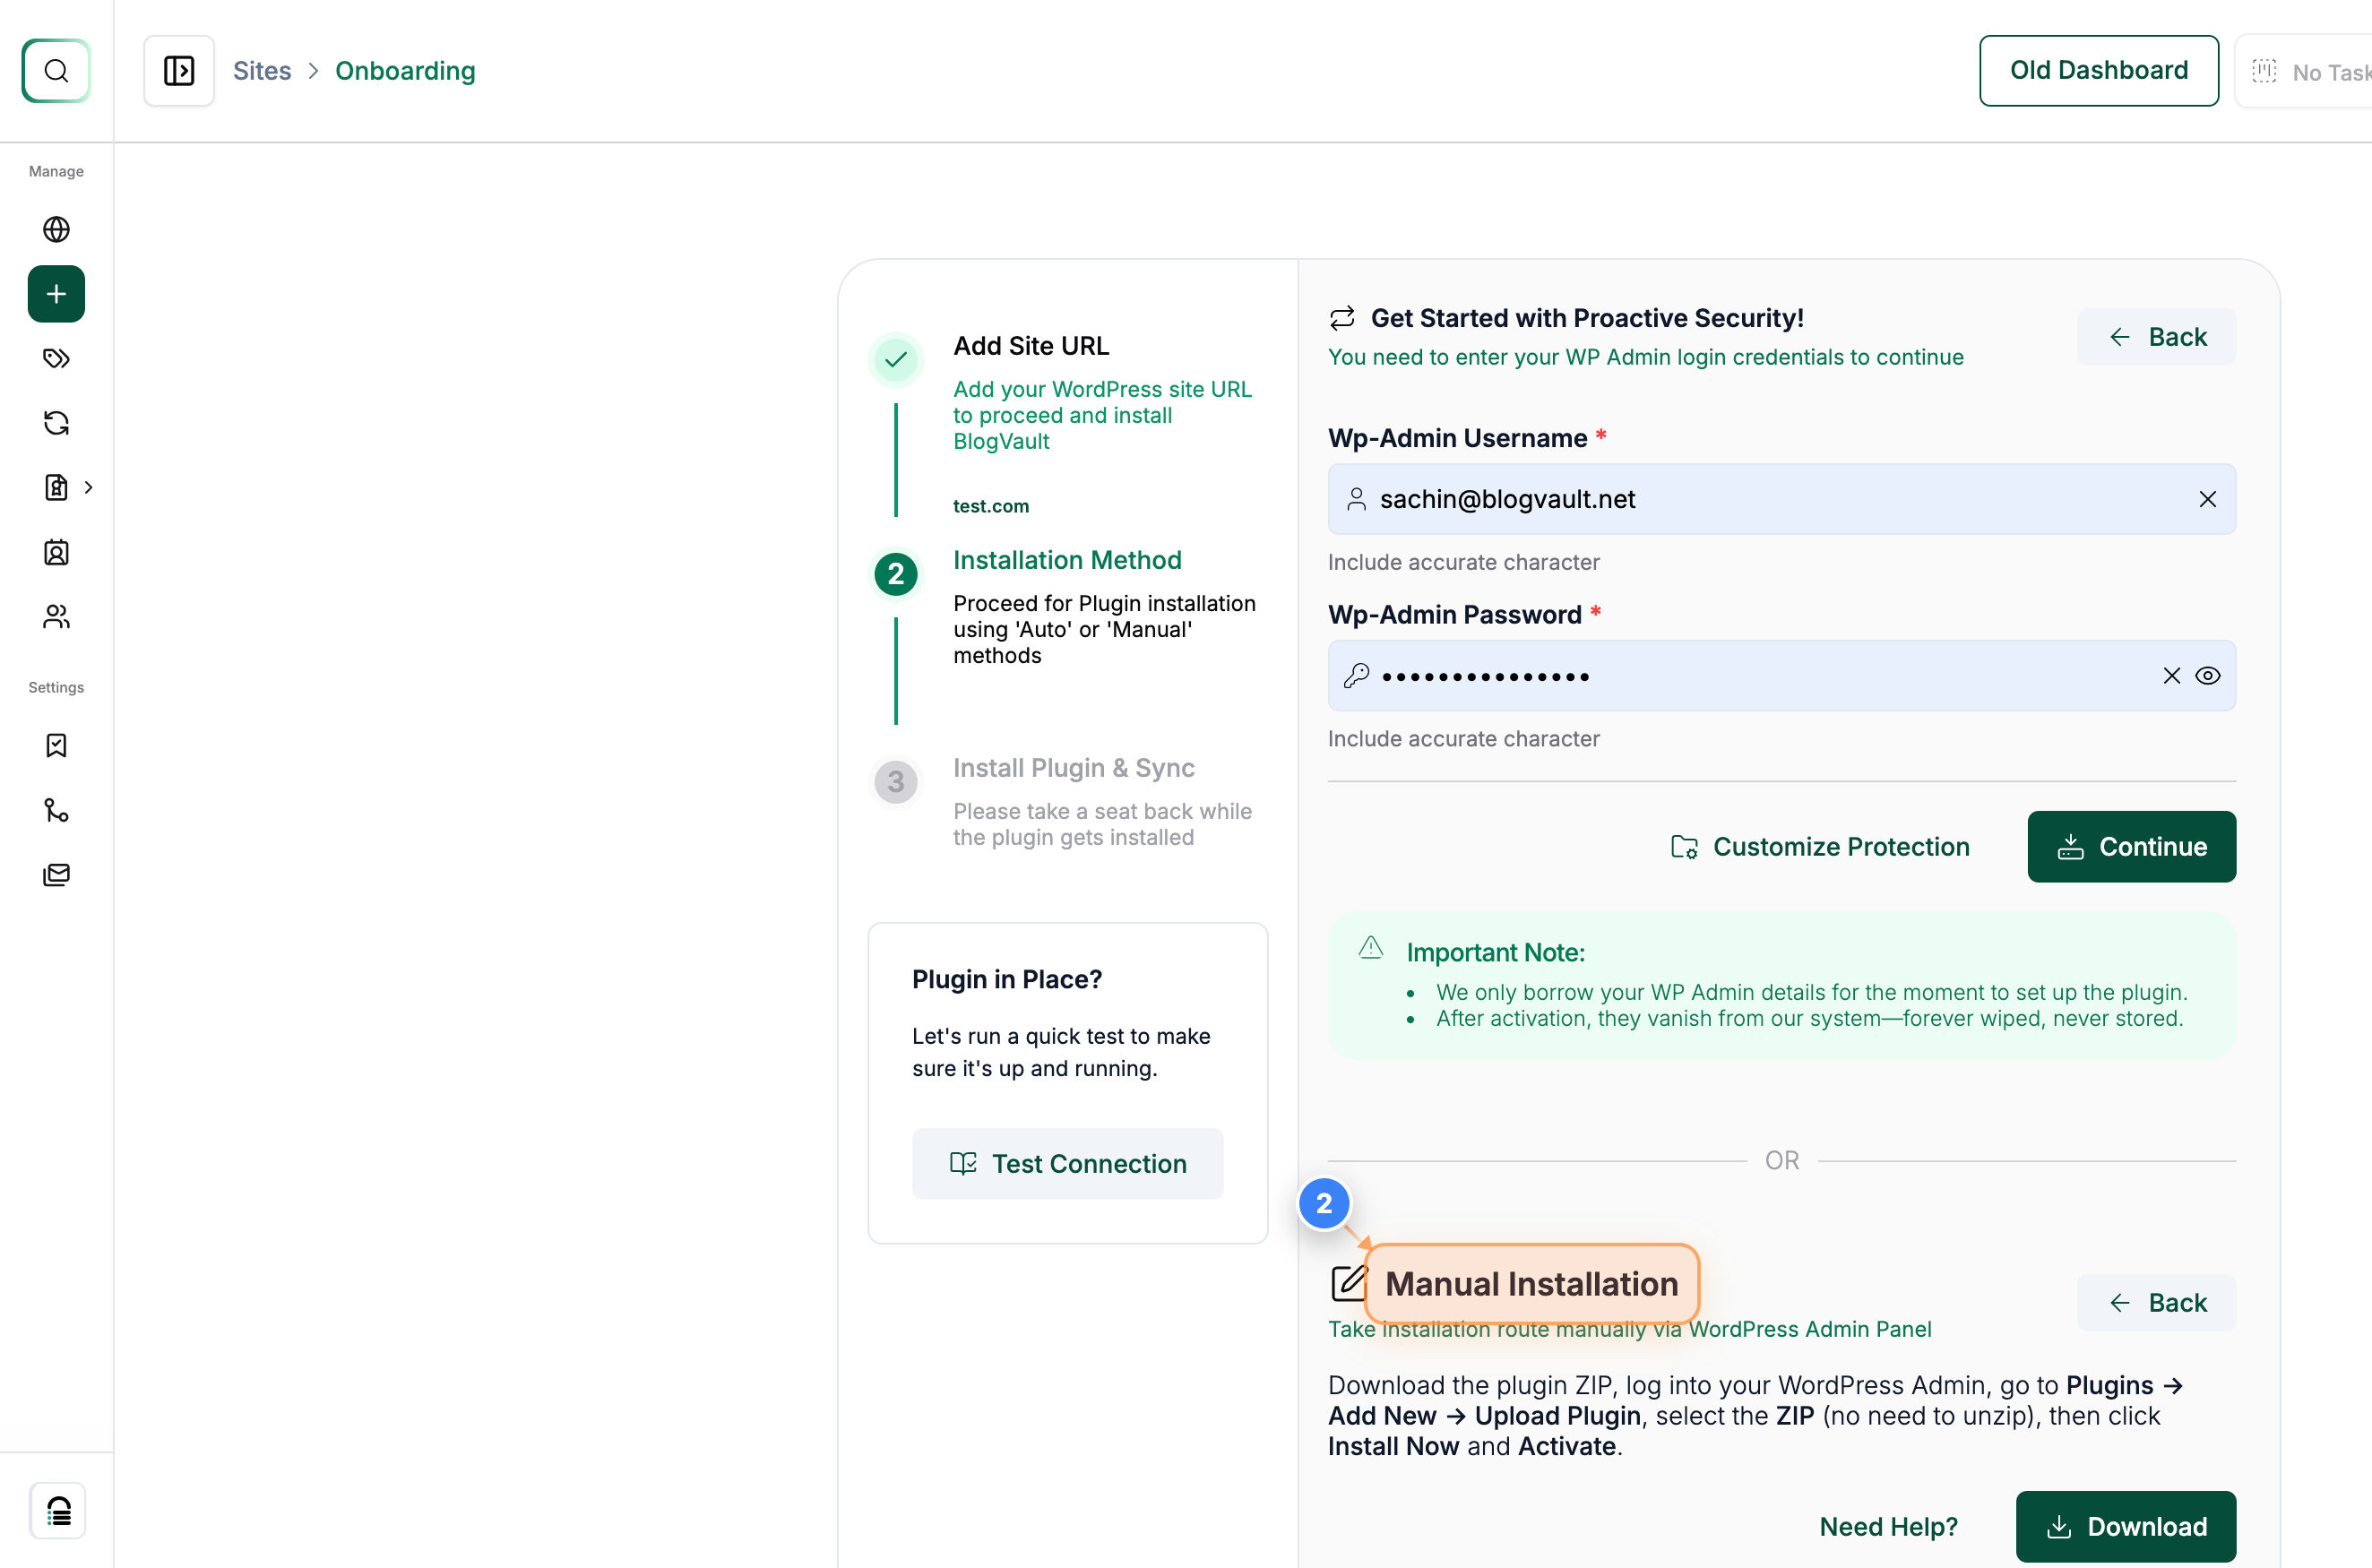The height and width of the screenshot is (1568, 2372).
Task: Click Test Connection under Plugin in Place
Action: [1067, 1163]
